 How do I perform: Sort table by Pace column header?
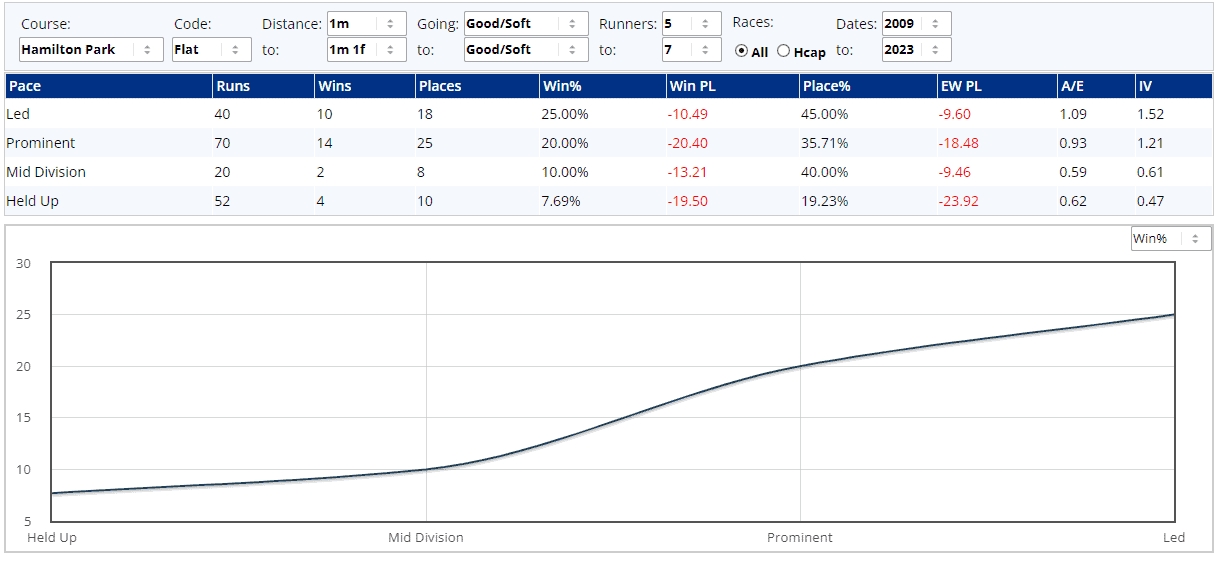(25, 86)
